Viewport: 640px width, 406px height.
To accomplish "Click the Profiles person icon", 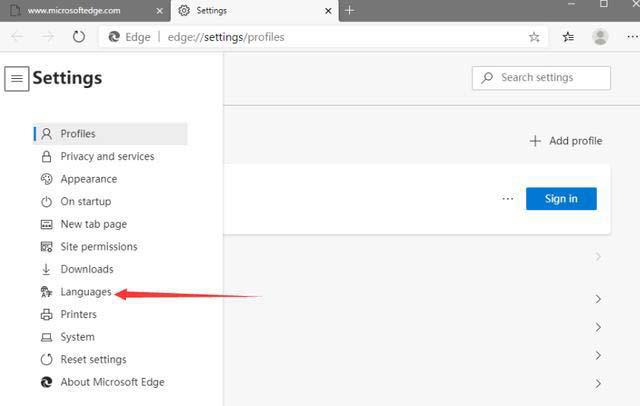I will pyautogui.click(x=47, y=134).
